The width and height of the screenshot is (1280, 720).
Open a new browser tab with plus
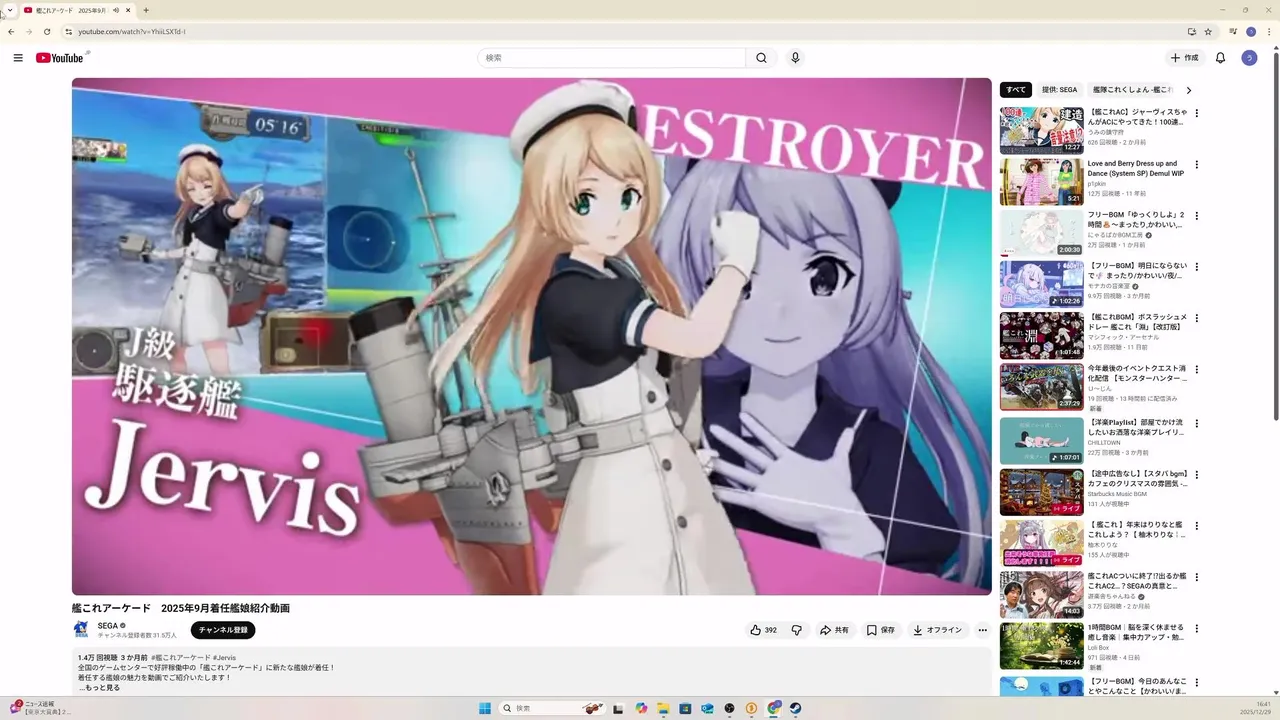click(146, 10)
